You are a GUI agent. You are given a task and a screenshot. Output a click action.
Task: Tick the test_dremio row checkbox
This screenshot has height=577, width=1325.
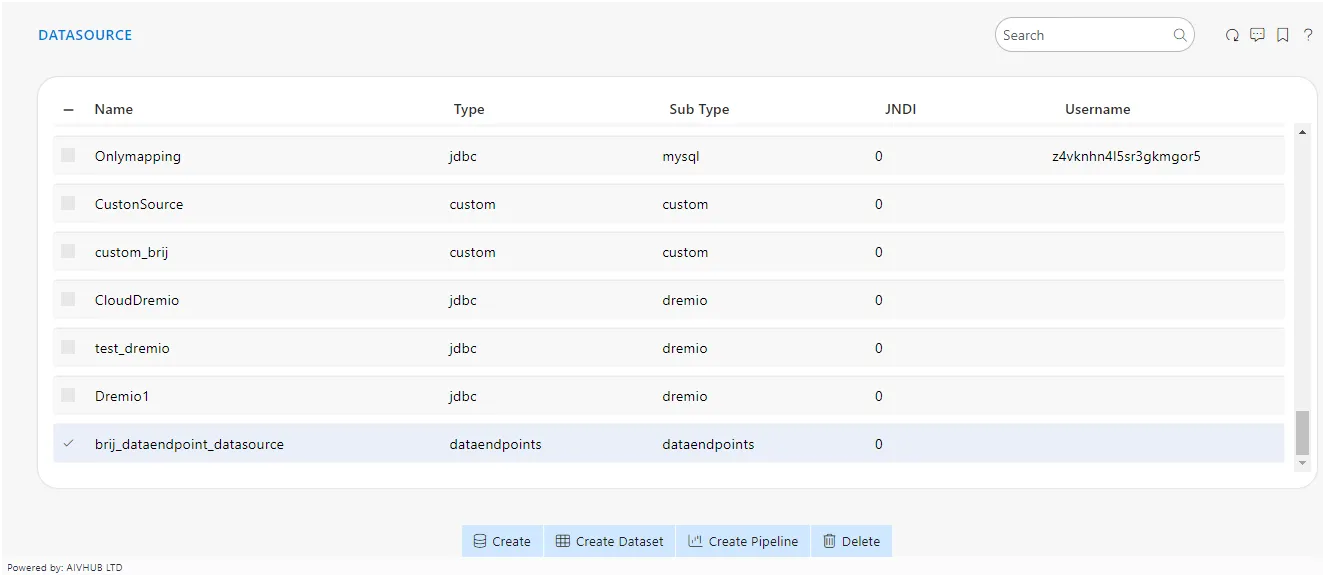(x=68, y=347)
